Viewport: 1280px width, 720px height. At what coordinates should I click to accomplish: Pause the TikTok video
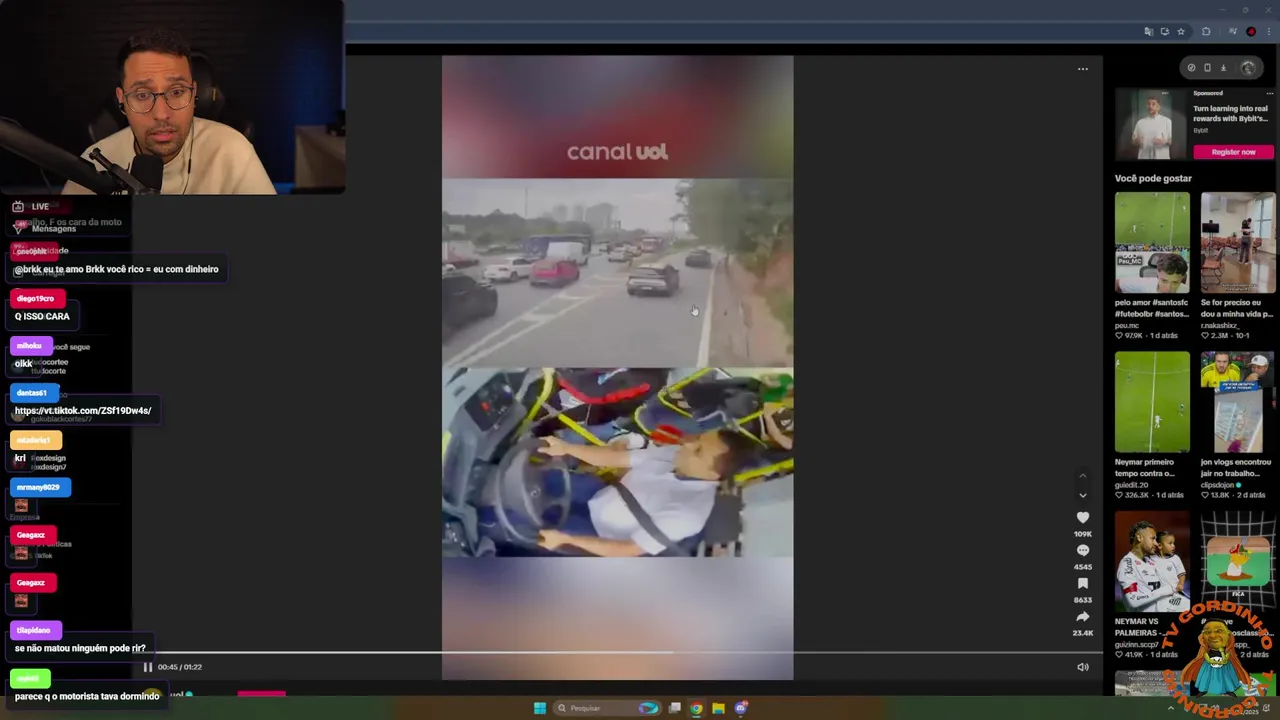point(147,667)
